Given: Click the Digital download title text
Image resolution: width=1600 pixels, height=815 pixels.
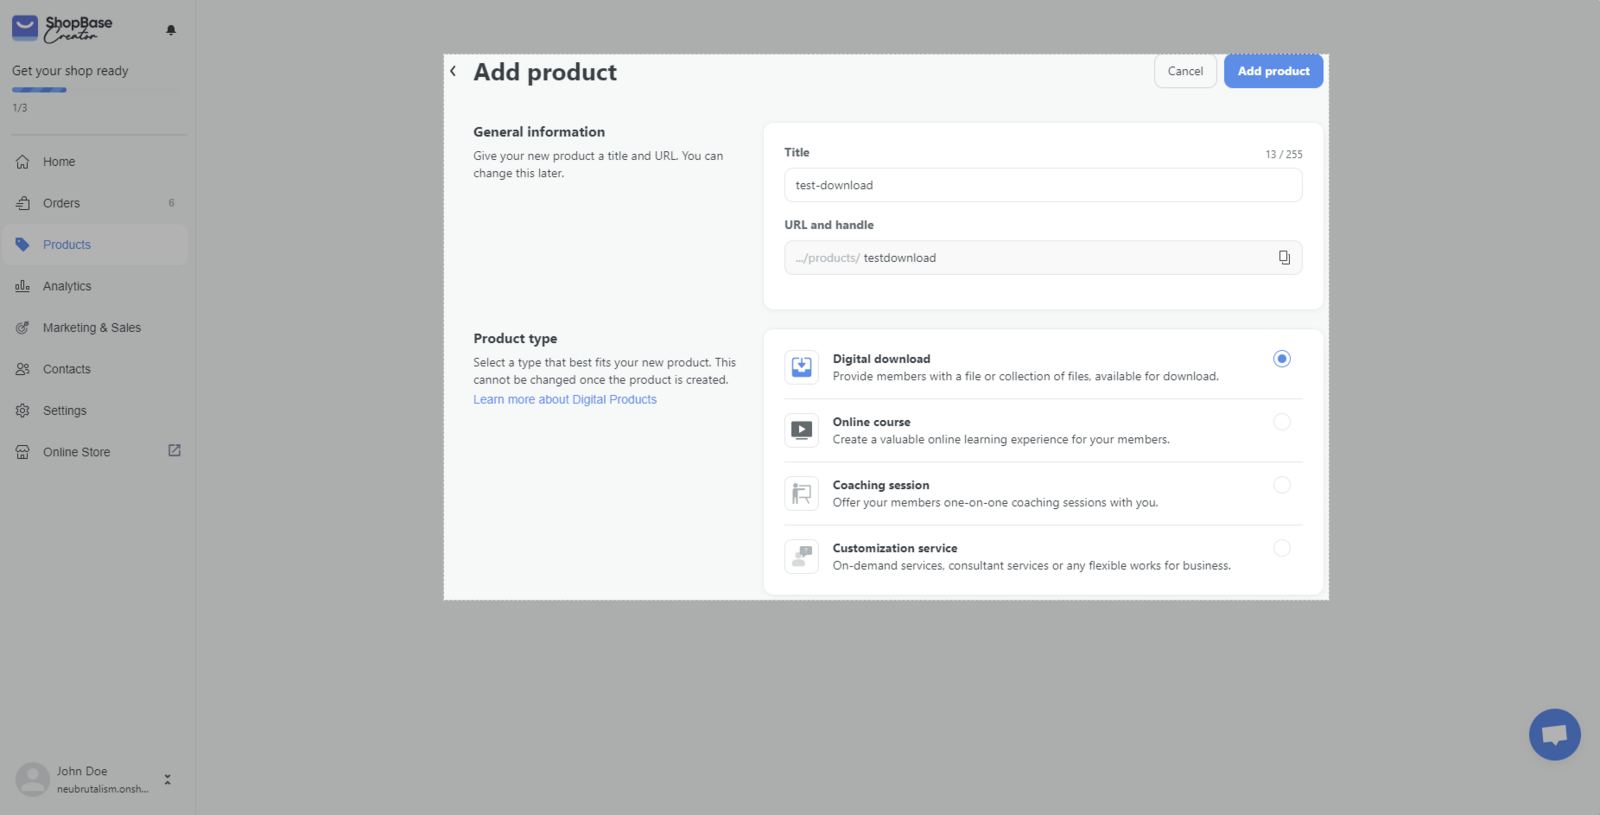Looking at the screenshot, I should (x=881, y=359).
